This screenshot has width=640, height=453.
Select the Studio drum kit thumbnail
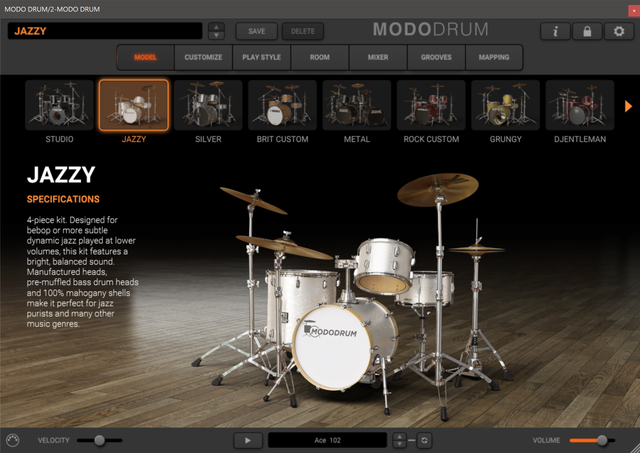point(60,105)
